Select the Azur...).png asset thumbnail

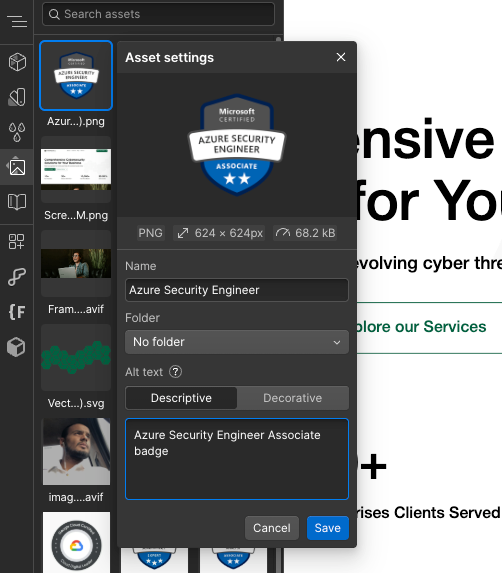click(x=76, y=75)
